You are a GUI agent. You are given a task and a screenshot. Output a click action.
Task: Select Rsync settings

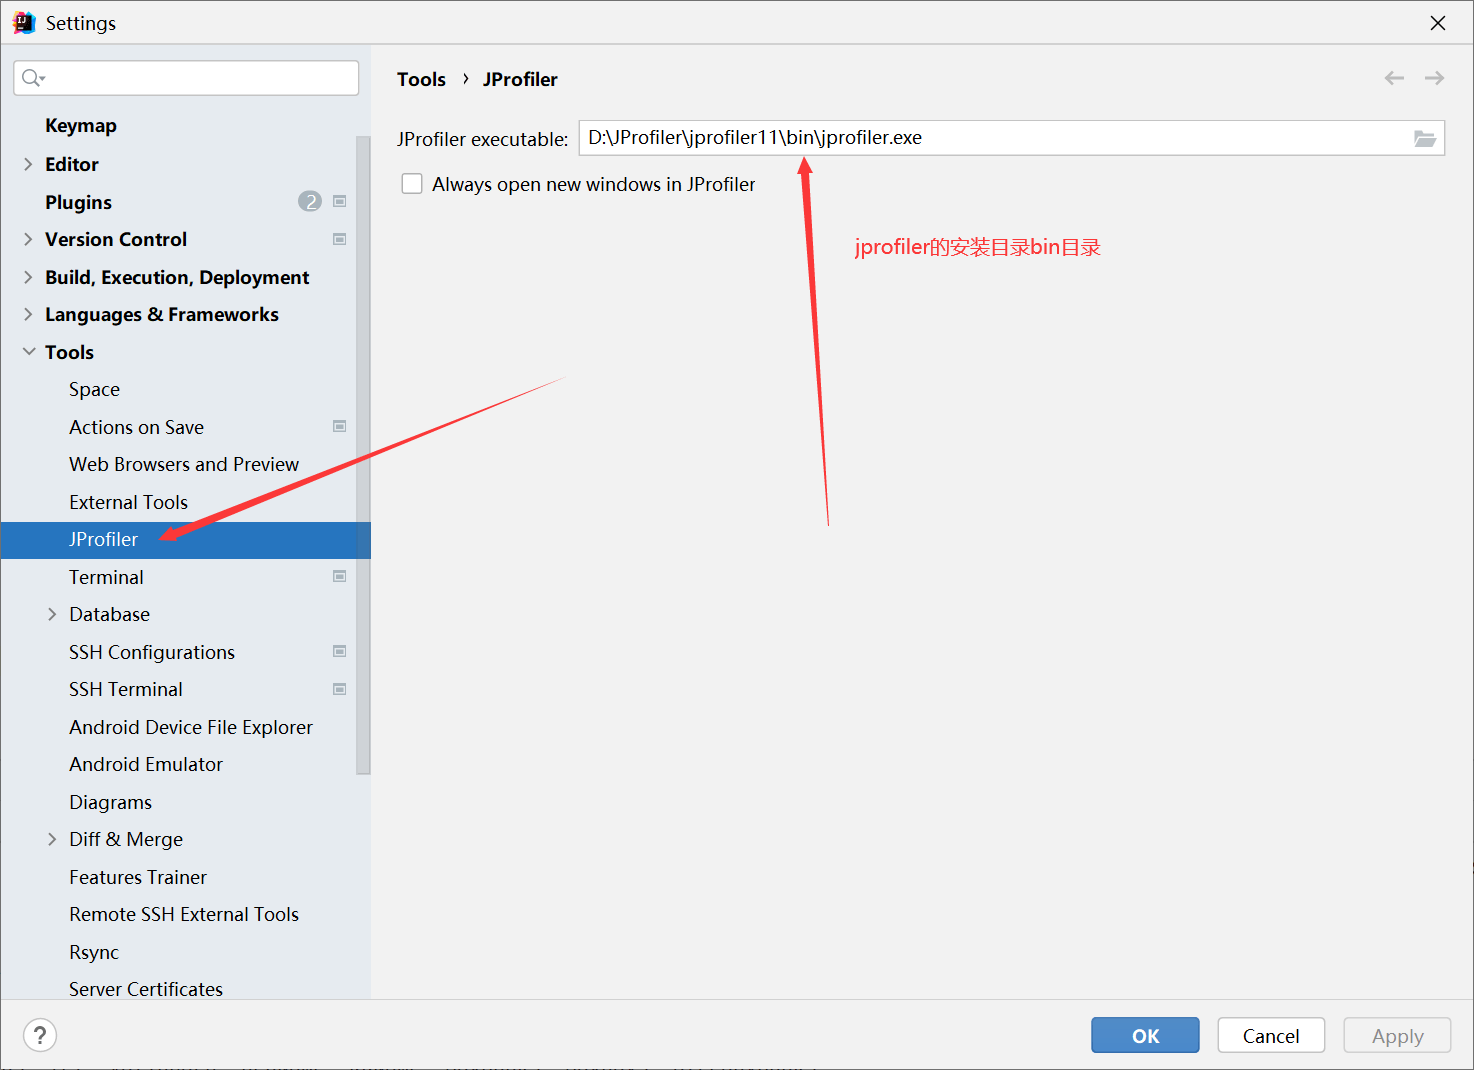click(94, 952)
